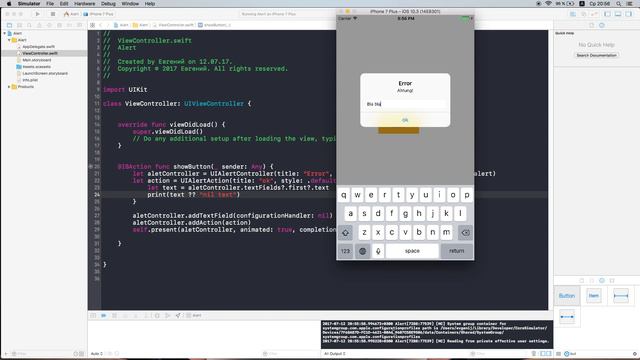The width and height of the screenshot is (640, 360).
Task: Pick the Fixed Space item in library
Action: pyautogui.click(x=621, y=296)
